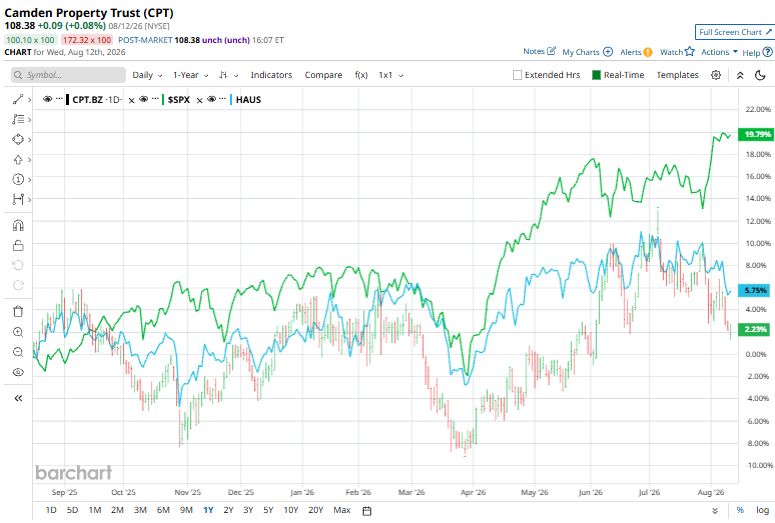The width and height of the screenshot is (775, 523).
Task: Toggle the magnet snap tool
Action: [18, 225]
